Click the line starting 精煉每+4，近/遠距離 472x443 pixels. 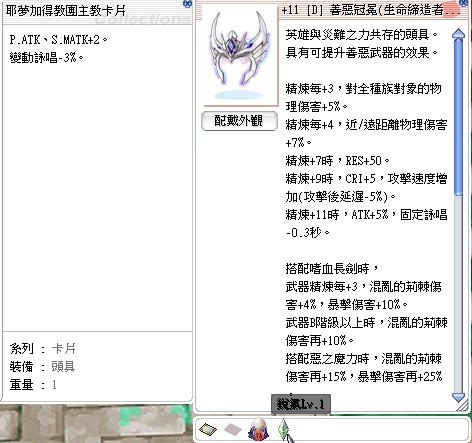366,125
